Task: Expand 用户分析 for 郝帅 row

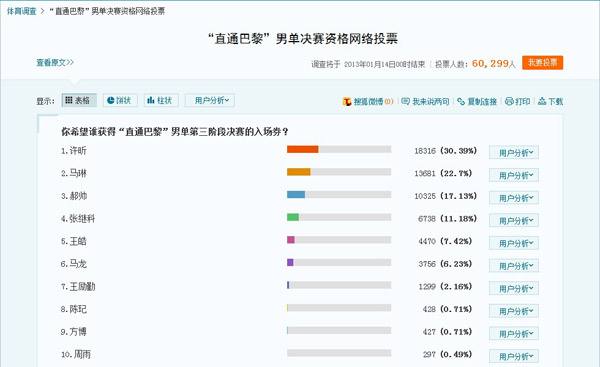Action: (x=514, y=197)
